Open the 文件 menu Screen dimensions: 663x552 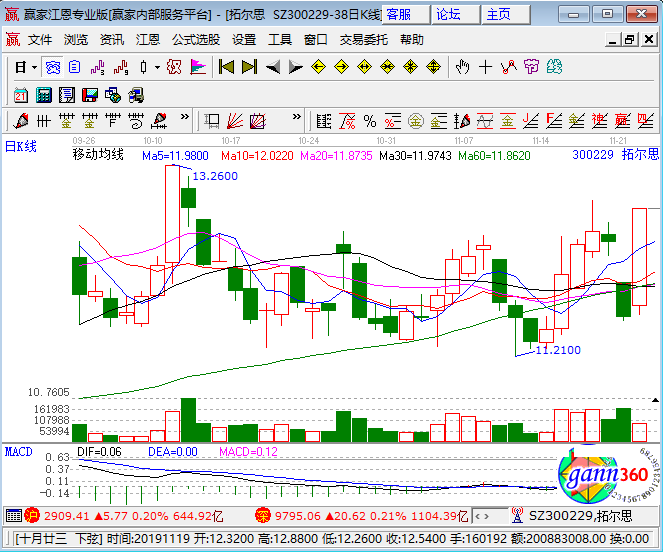(x=40, y=40)
